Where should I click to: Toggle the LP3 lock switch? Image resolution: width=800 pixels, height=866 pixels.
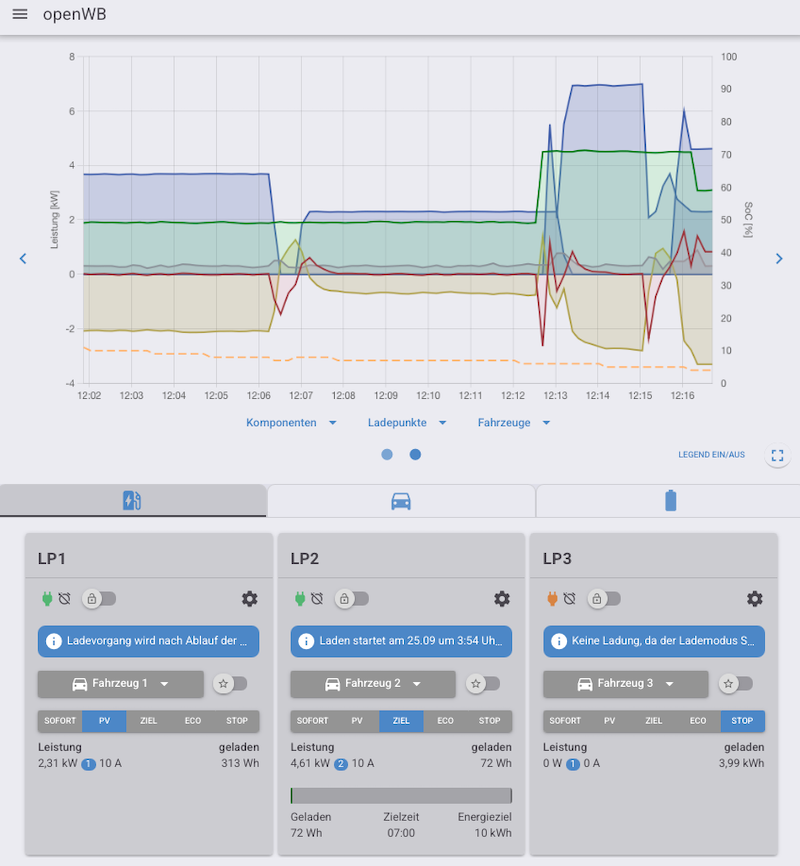(603, 598)
